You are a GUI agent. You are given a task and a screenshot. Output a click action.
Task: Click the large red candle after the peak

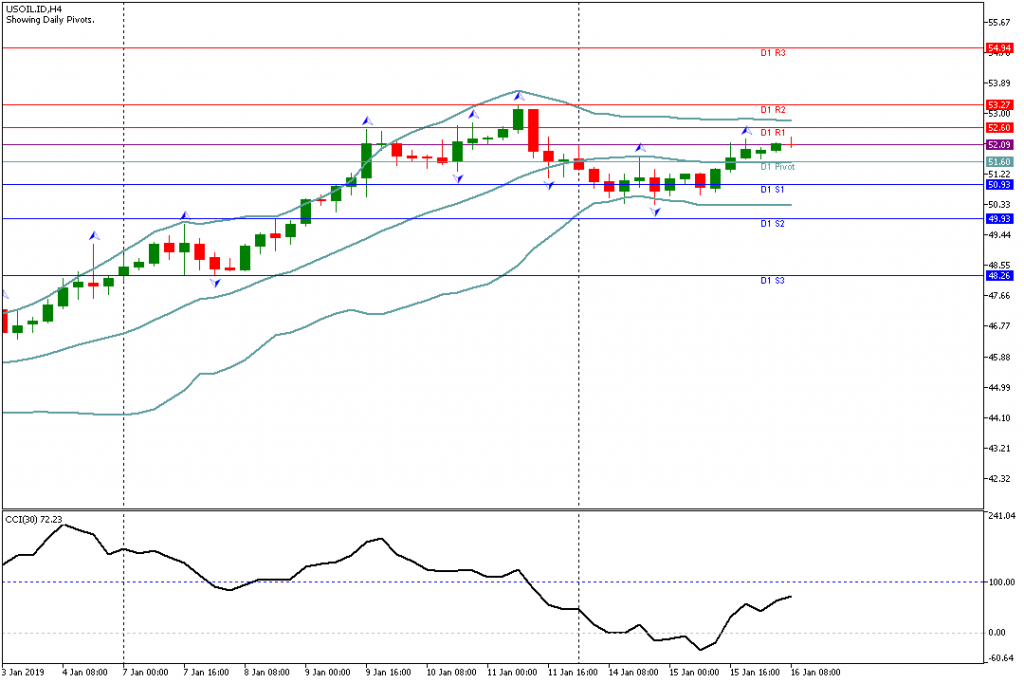[533, 130]
